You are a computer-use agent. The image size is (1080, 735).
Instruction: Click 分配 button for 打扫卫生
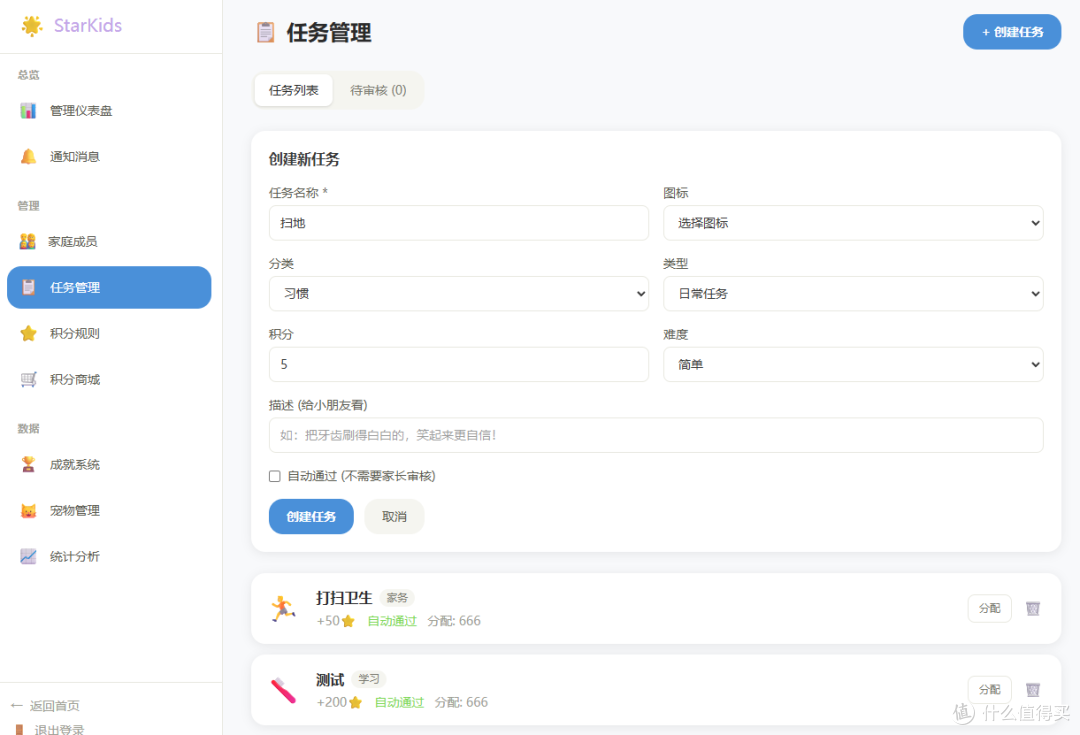pos(989,608)
